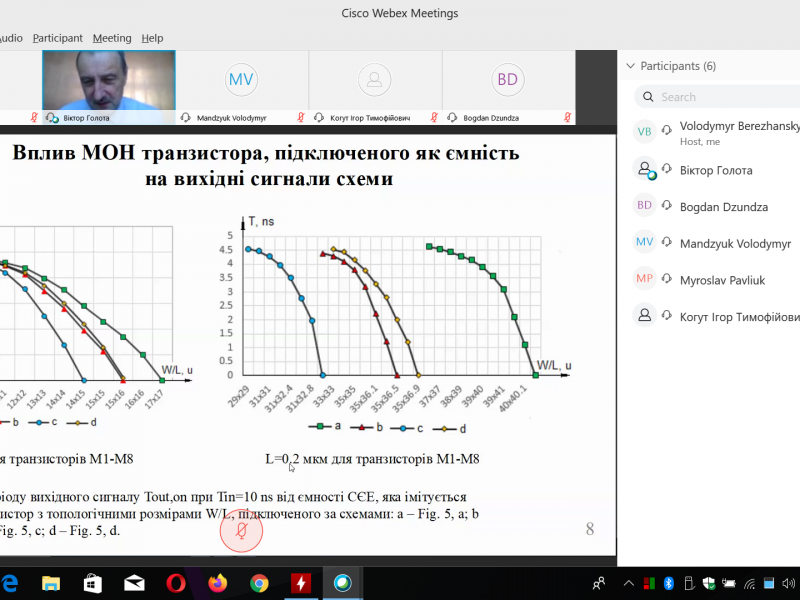Click the participant Search field
This screenshot has width=800, height=600.
tap(720, 97)
